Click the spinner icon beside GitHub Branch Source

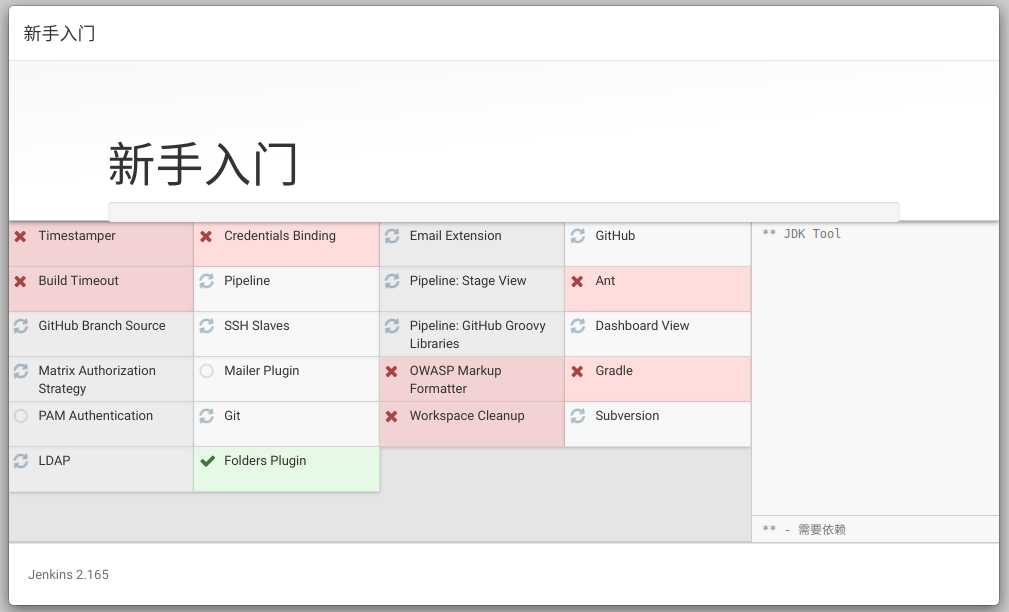pos(21,326)
